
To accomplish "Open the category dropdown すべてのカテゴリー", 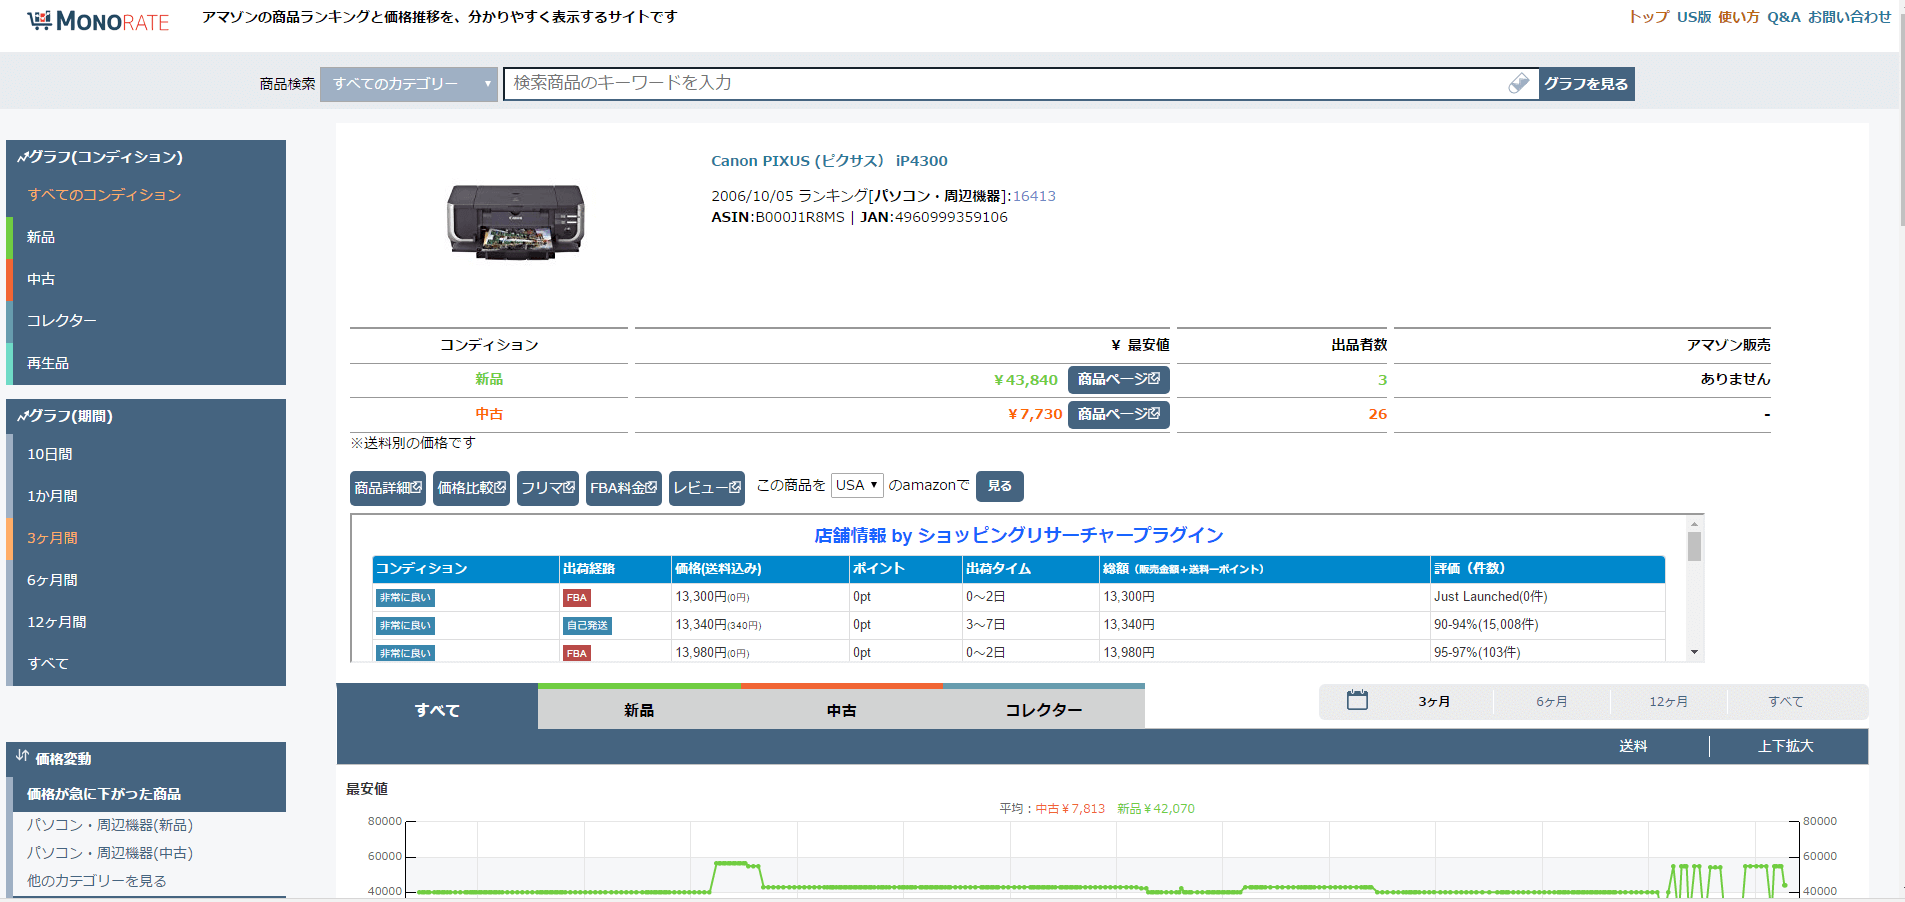I will pos(409,84).
